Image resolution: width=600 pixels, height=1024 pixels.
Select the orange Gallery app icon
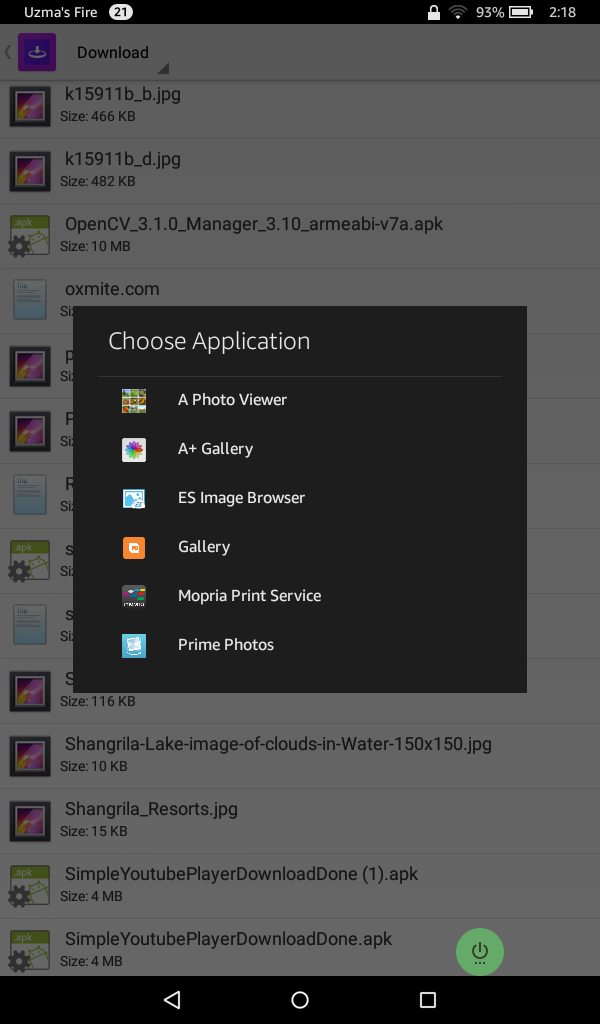[x=134, y=547]
